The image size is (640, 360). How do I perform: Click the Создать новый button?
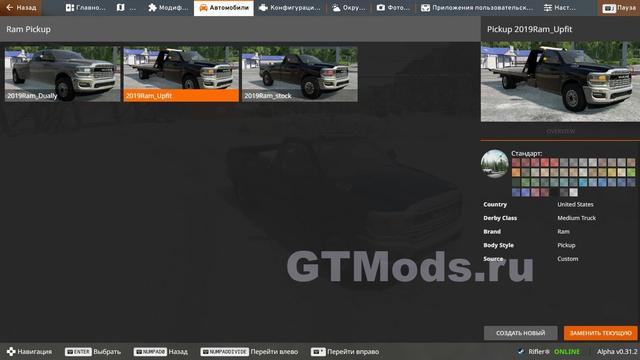click(520, 333)
